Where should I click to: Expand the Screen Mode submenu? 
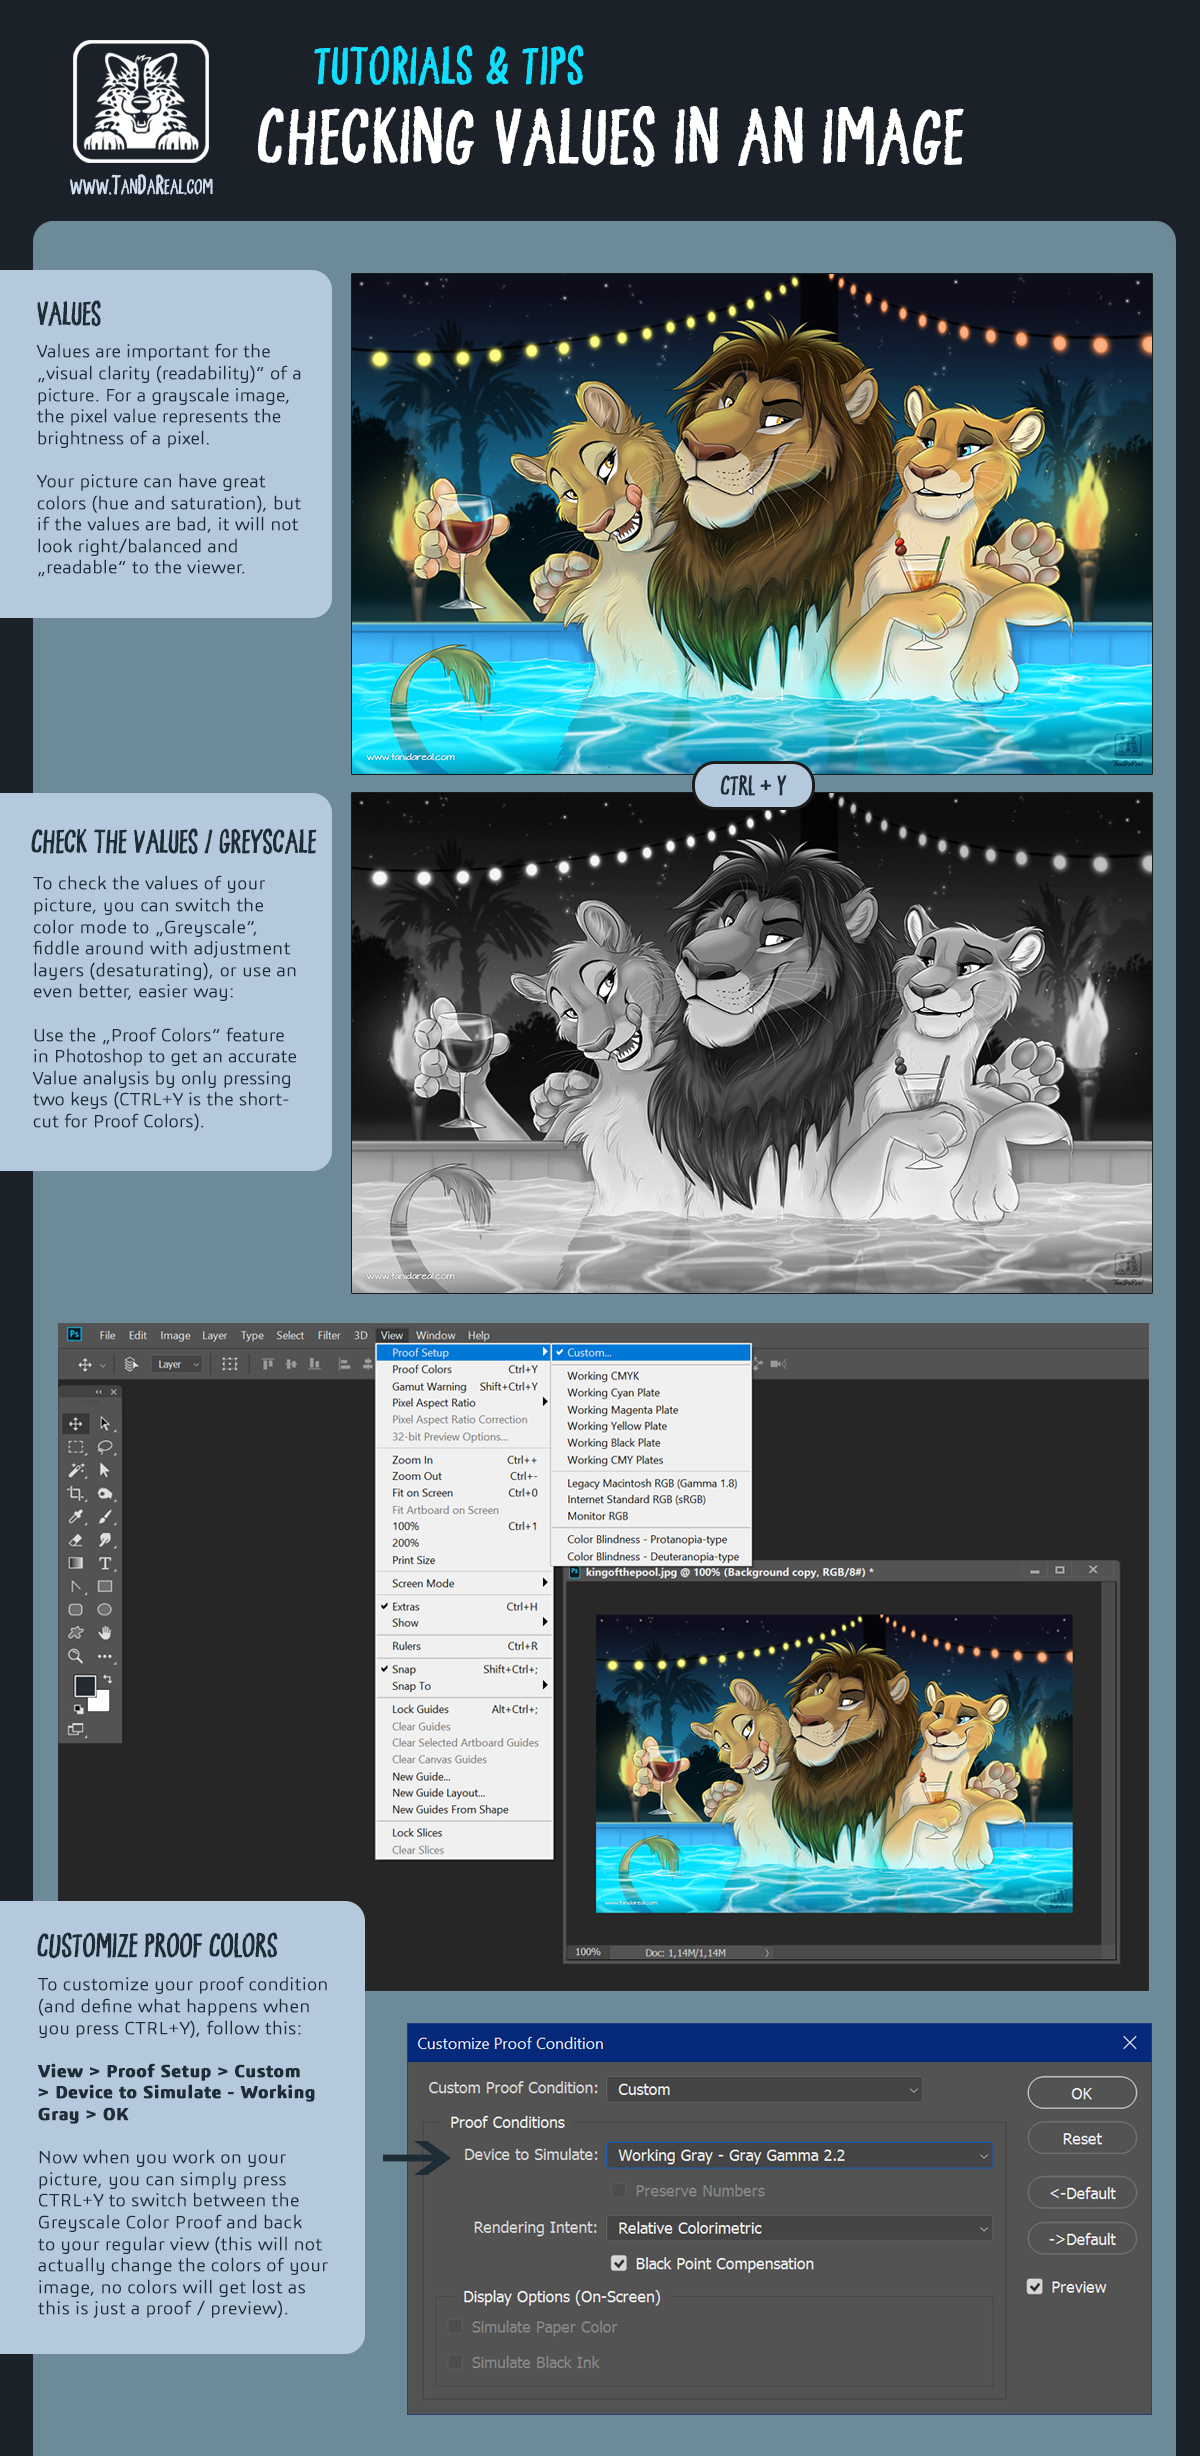pyautogui.click(x=464, y=1583)
